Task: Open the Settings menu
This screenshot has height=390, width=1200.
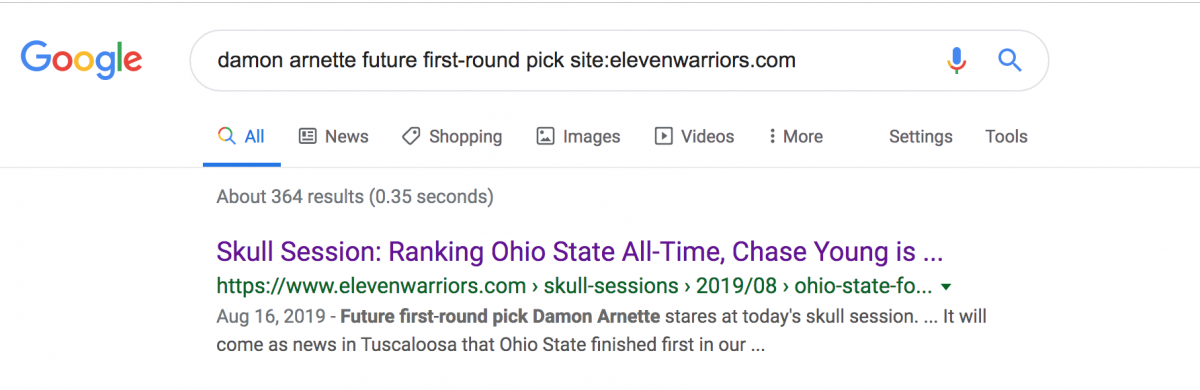Action: coord(920,137)
